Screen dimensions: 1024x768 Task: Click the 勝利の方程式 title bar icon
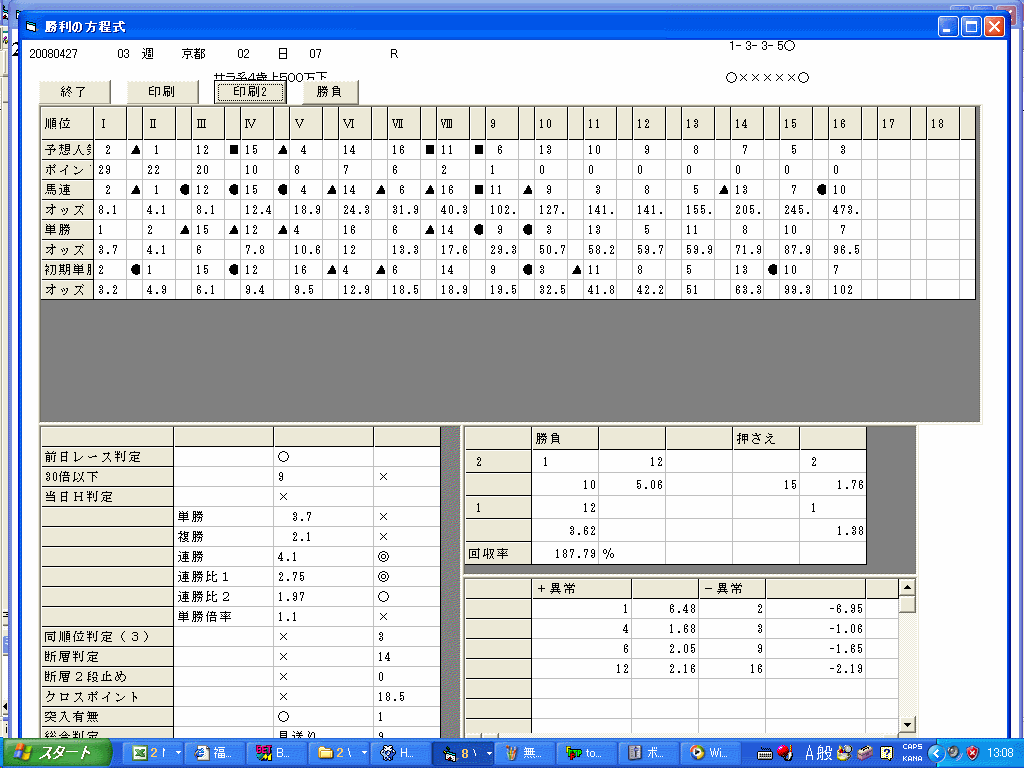click(x=31, y=27)
